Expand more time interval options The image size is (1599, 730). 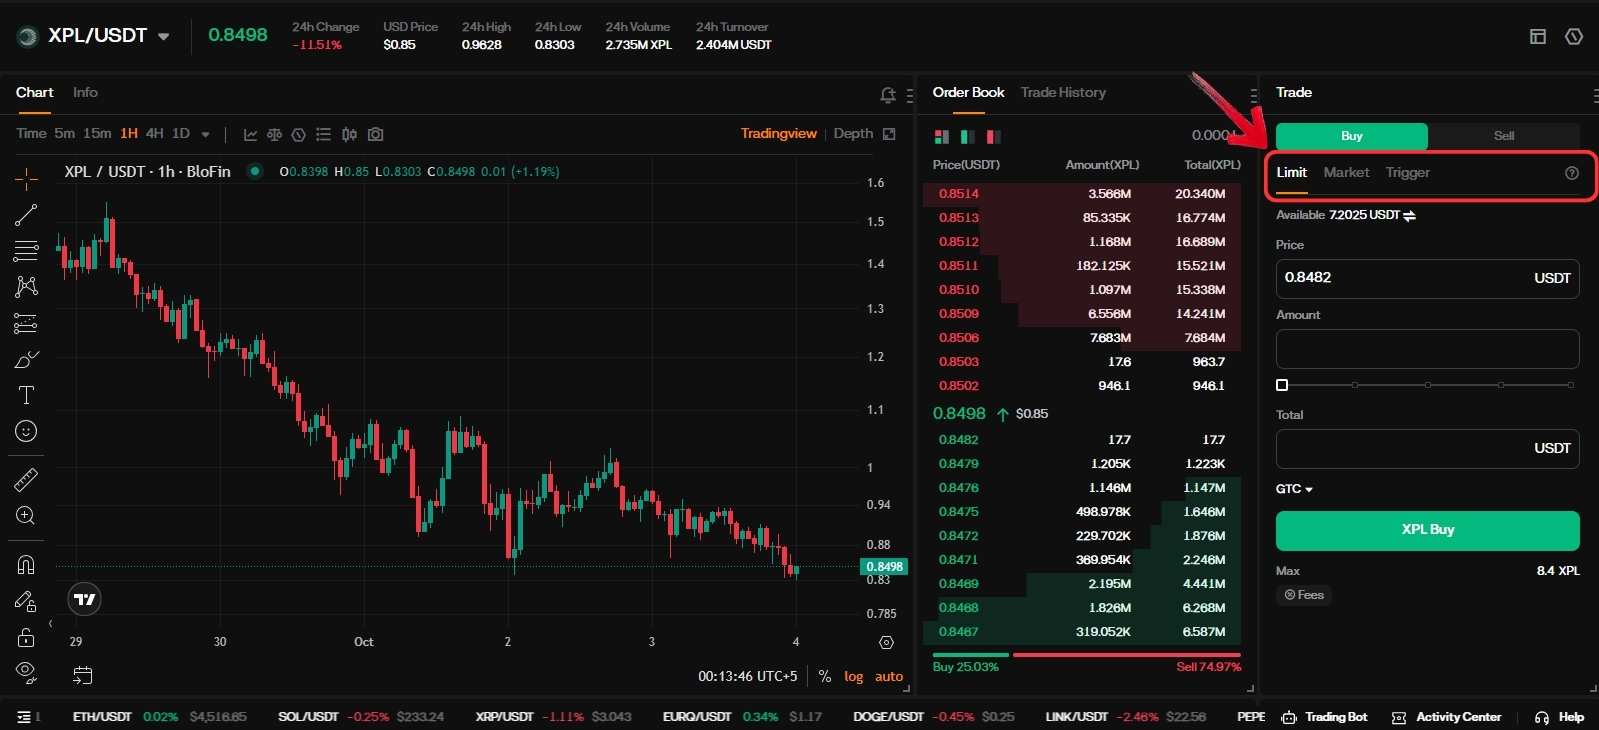click(x=205, y=134)
